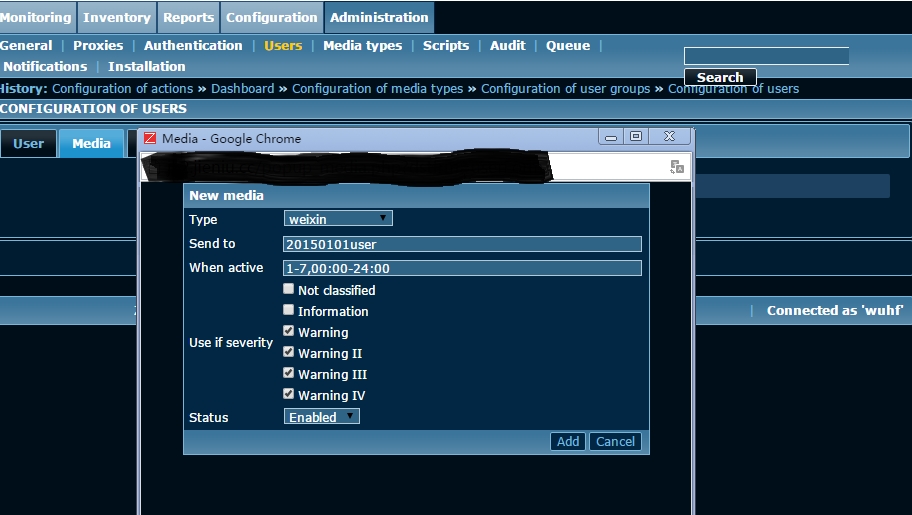Screen dimensions: 912x515
Task: Click the New media form header
Action: (x=416, y=196)
